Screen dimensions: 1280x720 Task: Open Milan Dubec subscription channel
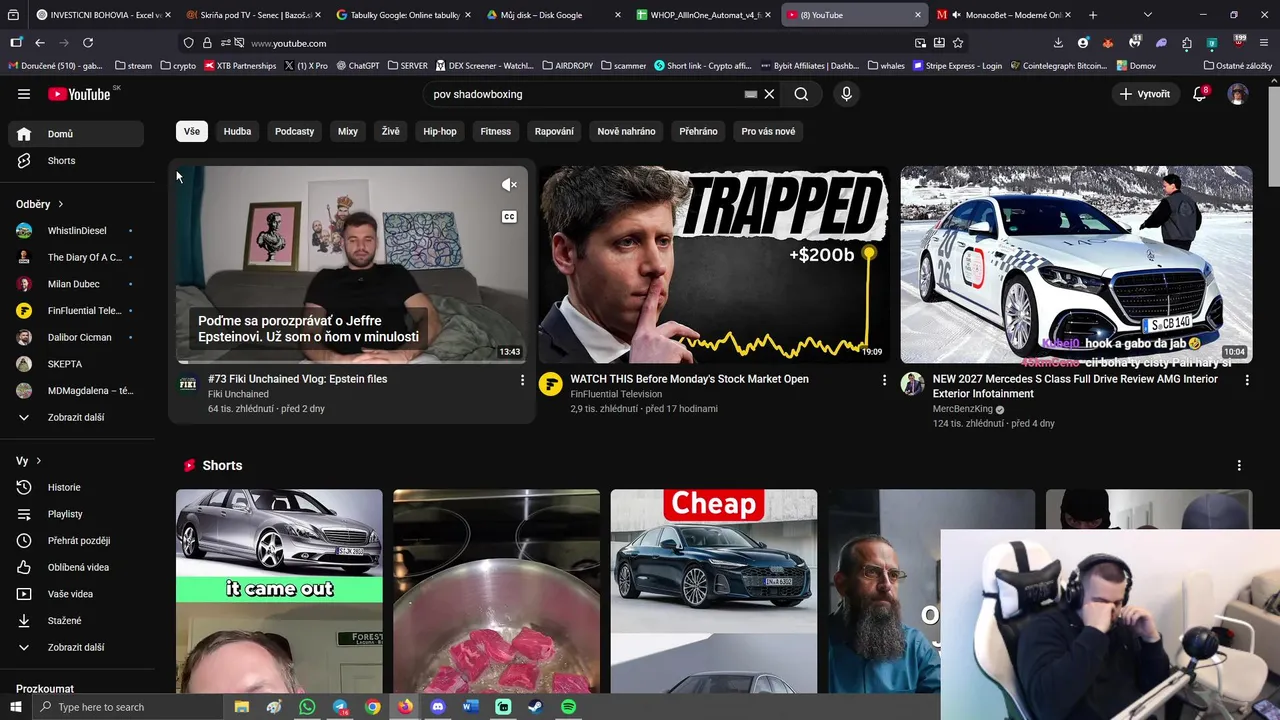pos(76,284)
